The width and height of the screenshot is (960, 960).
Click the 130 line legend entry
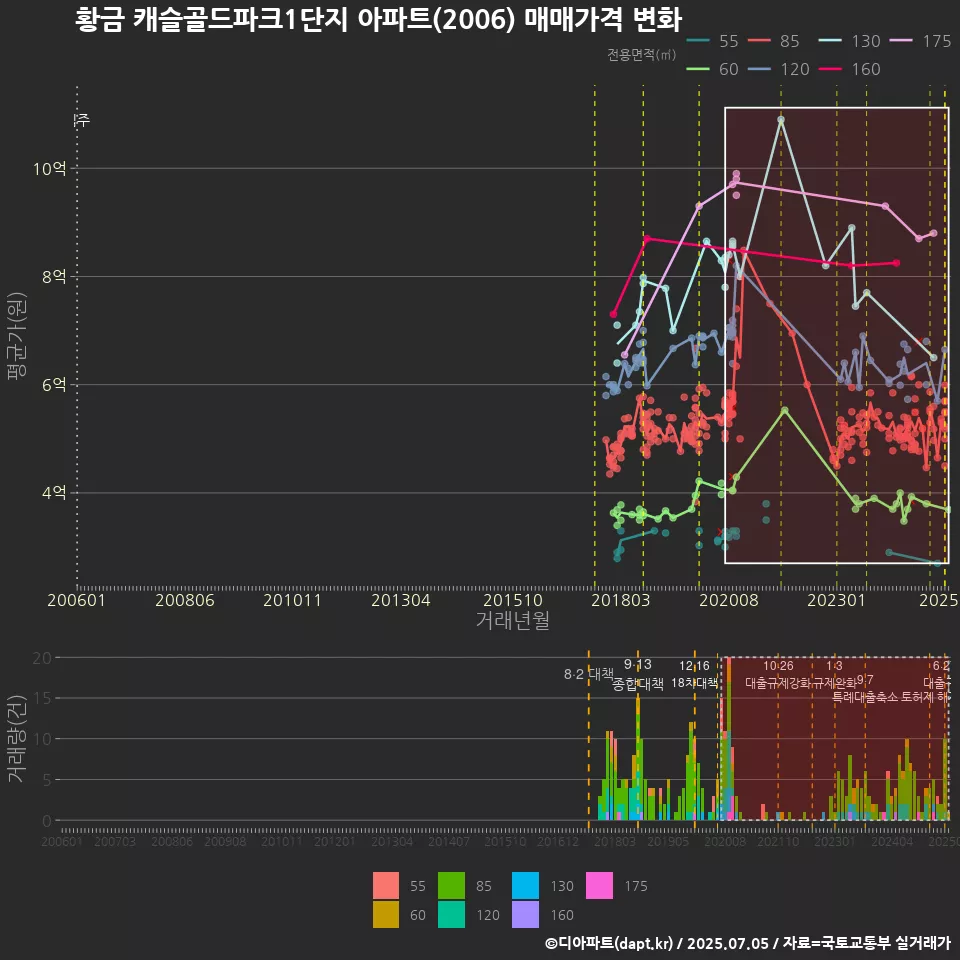click(850, 41)
